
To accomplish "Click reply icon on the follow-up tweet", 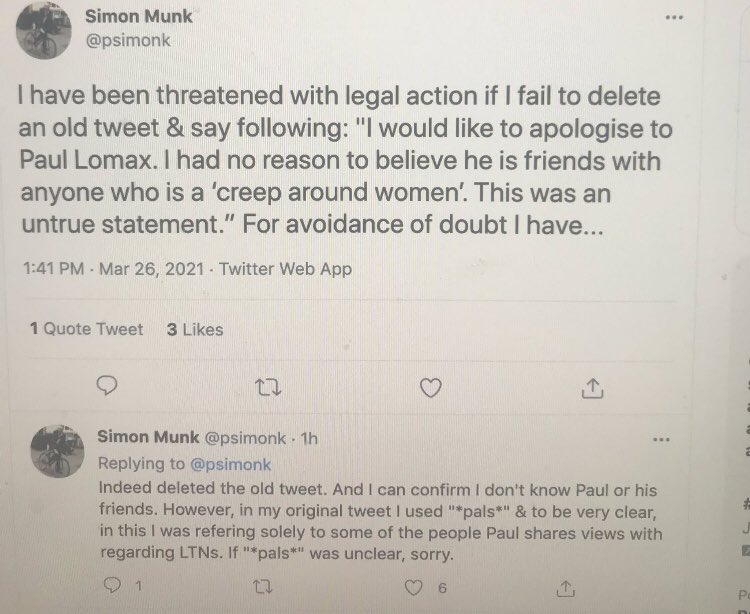I will coord(112,585).
